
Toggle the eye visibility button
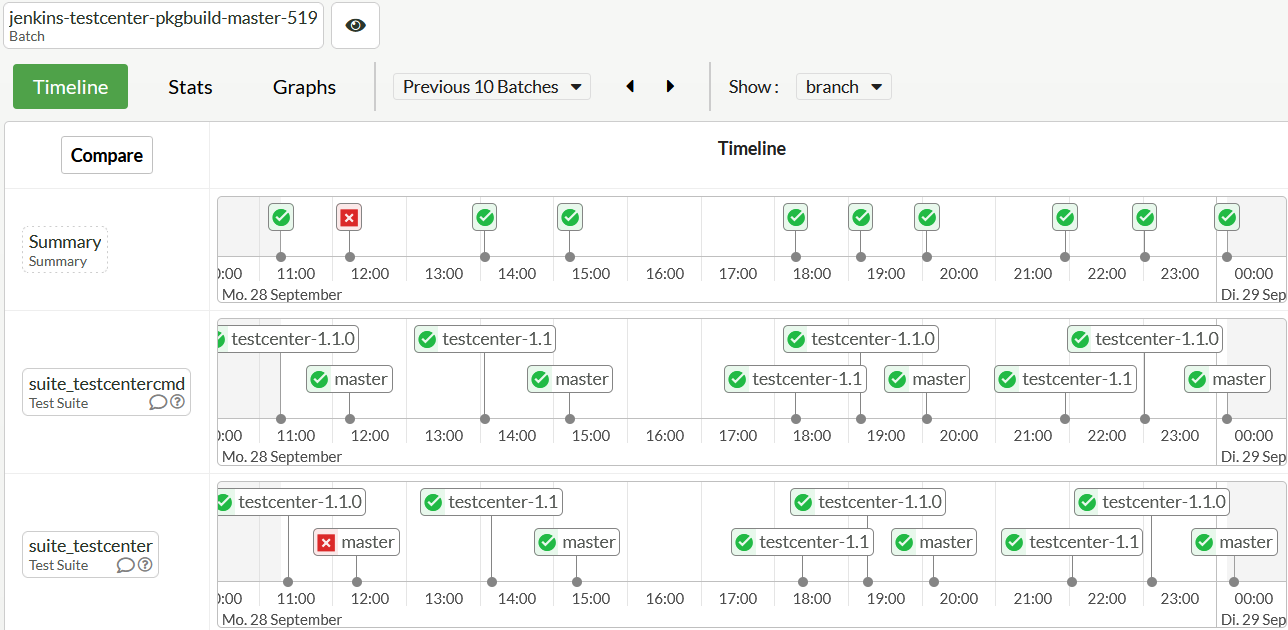(x=355, y=25)
